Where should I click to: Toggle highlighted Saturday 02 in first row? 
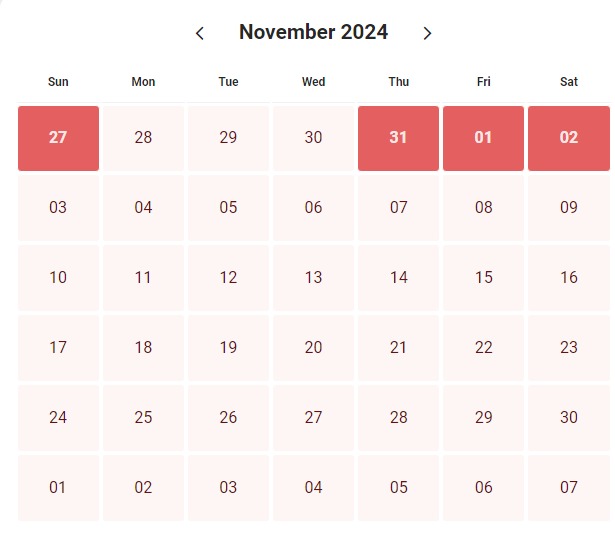tap(569, 138)
